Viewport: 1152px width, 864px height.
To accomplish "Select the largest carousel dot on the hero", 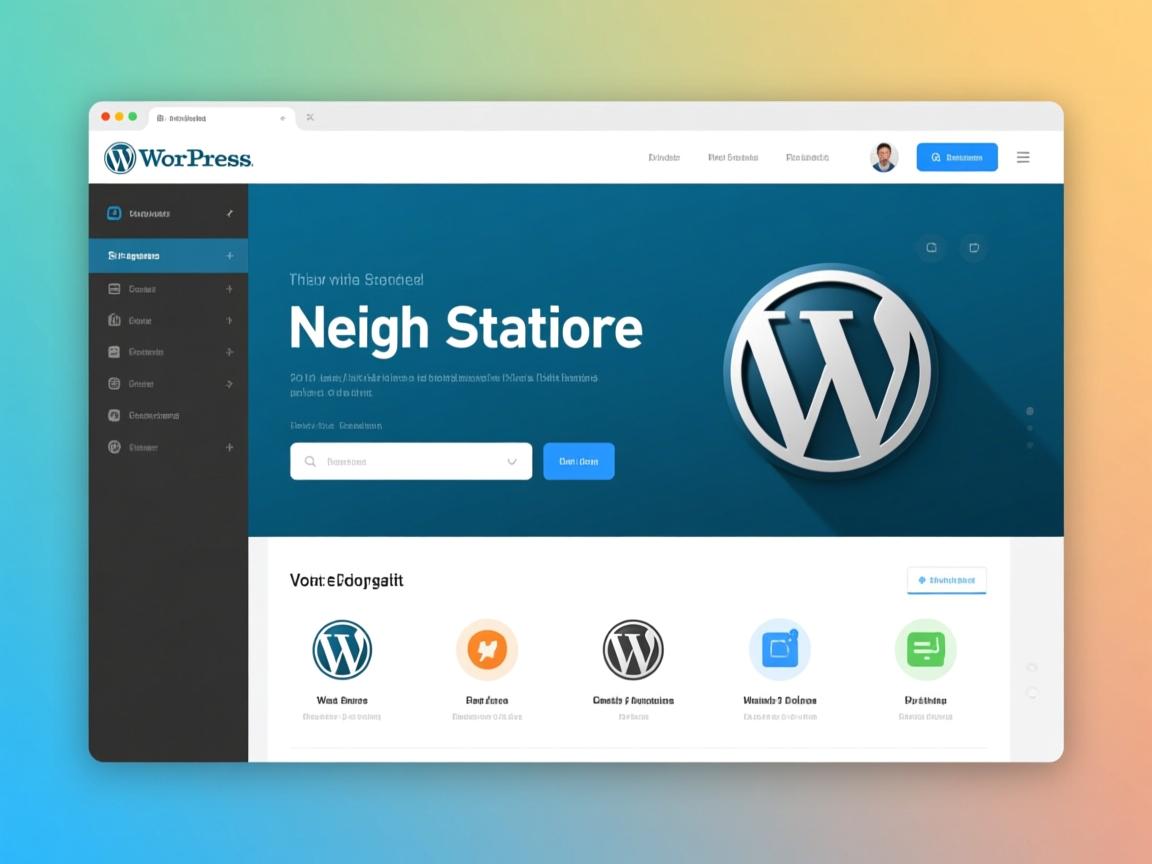I will coord(1030,411).
